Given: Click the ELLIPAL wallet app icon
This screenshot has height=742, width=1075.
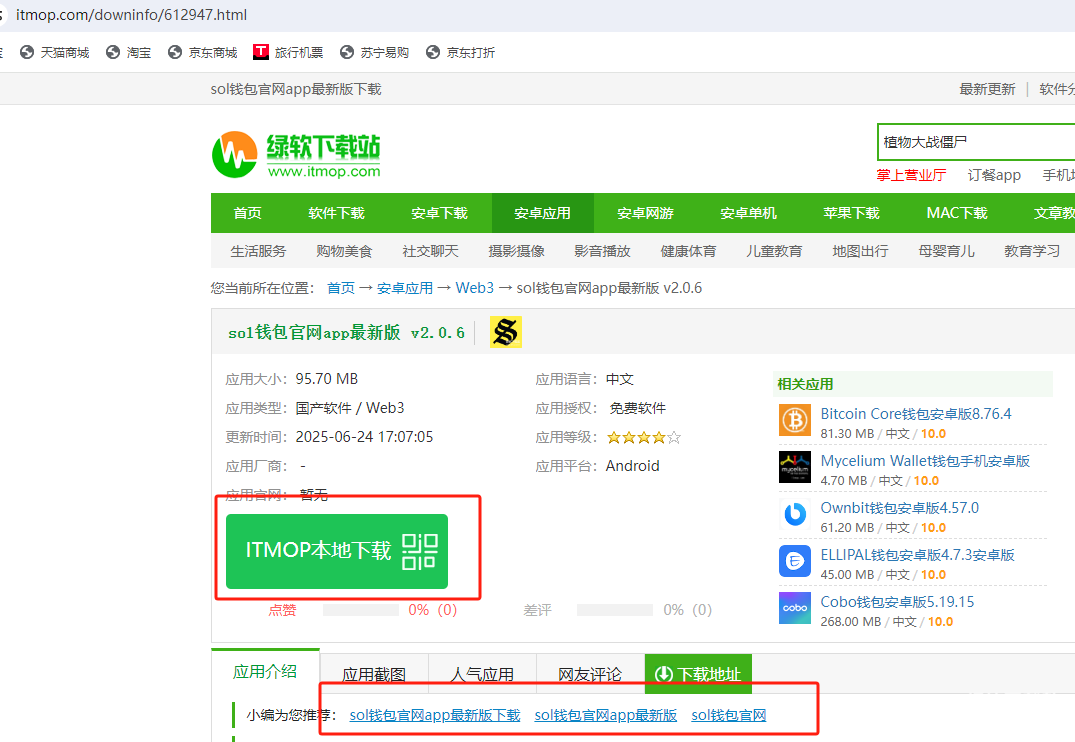Looking at the screenshot, I should pyautogui.click(x=795, y=561).
